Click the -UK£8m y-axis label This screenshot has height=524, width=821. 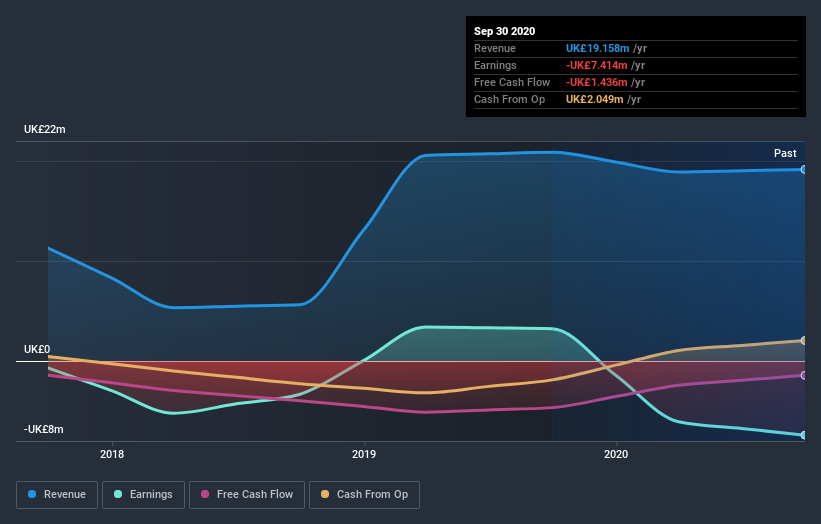pyautogui.click(x=43, y=429)
